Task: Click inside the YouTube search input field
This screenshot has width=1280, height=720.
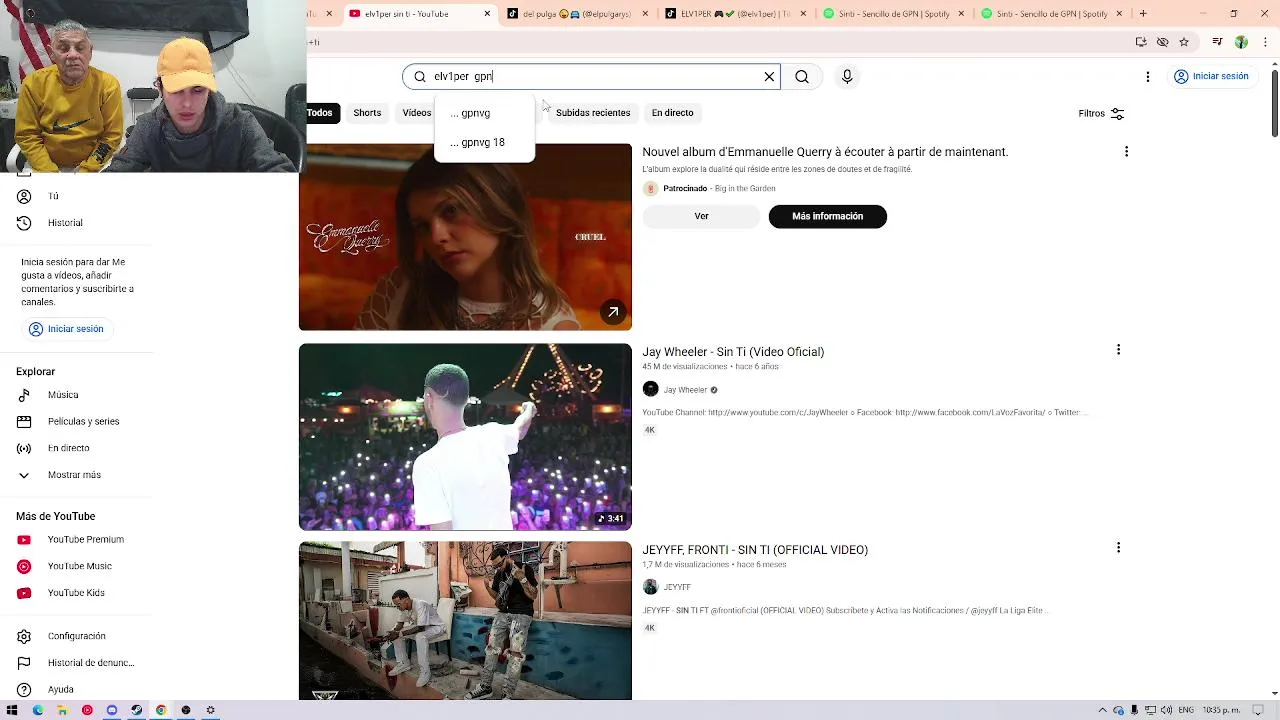Action: [590, 76]
